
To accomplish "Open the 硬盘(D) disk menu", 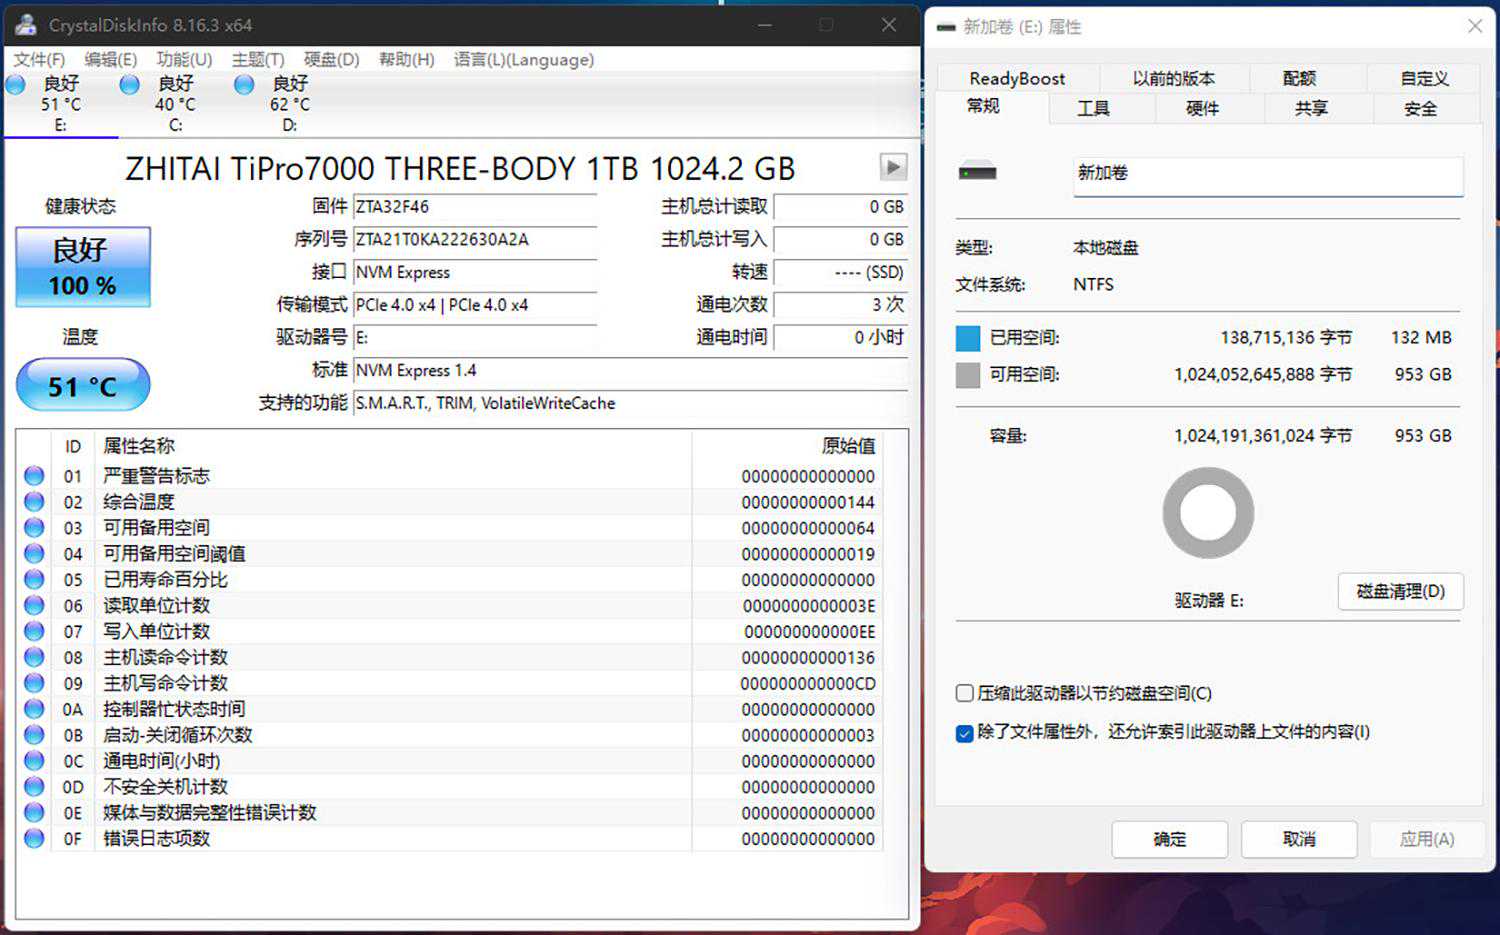I will tap(331, 60).
